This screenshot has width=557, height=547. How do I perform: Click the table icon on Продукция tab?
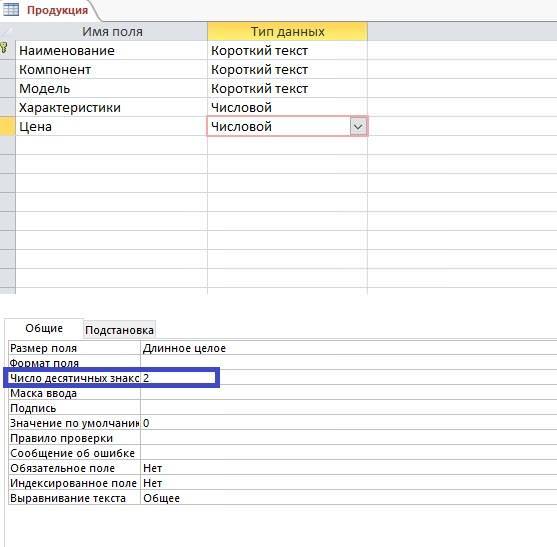[x=10, y=10]
